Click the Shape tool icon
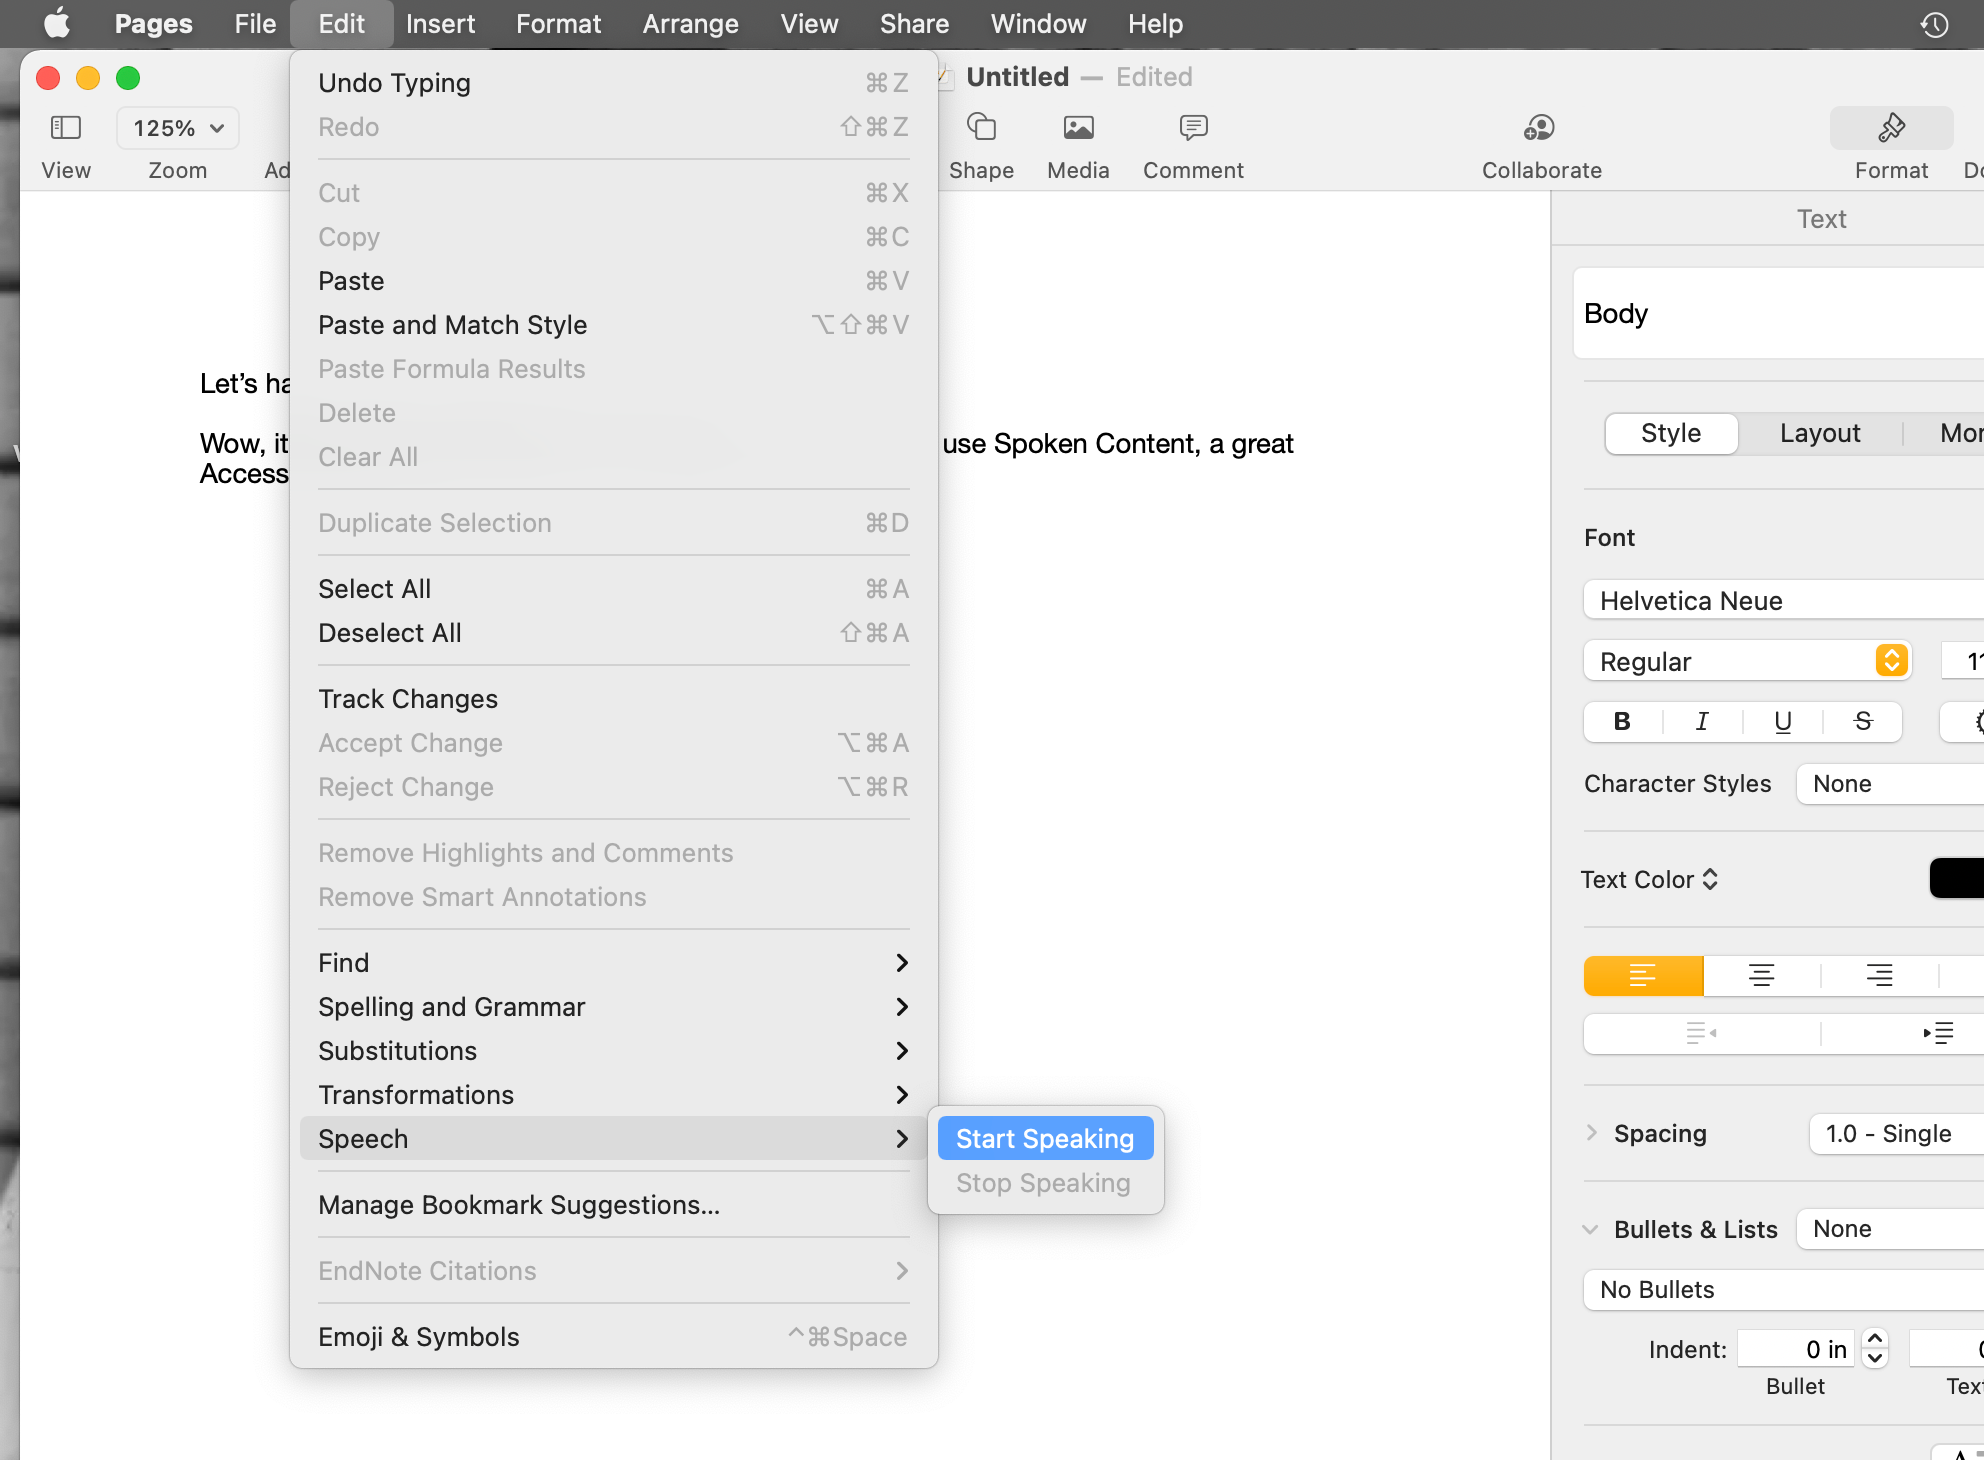1984x1460 pixels. click(x=981, y=126)
